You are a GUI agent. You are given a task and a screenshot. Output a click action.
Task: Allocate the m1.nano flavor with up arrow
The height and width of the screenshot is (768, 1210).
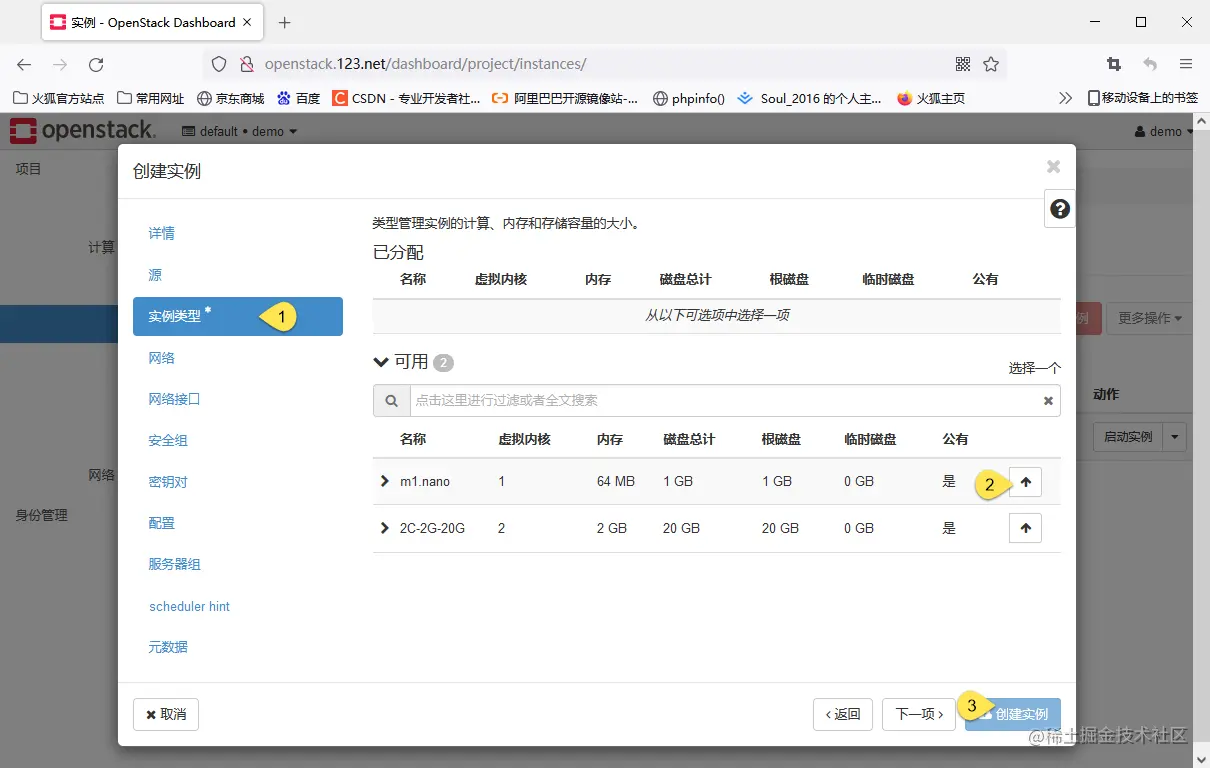click(1025, 481)
